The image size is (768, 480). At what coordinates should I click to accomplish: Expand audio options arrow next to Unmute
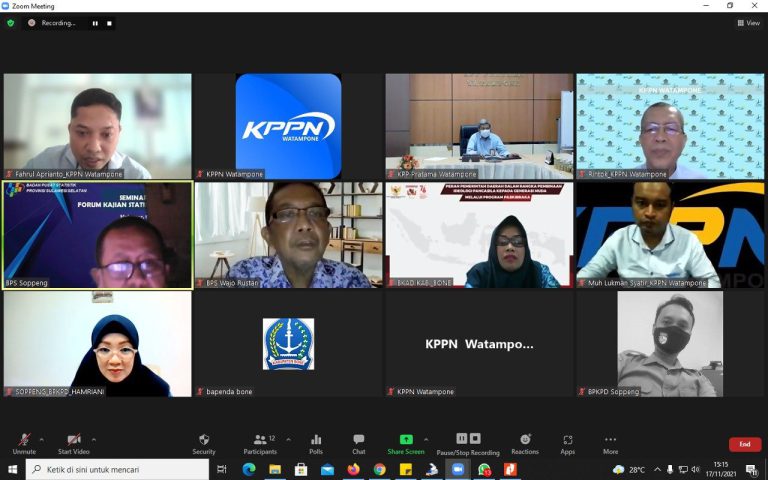pos(42,439)
